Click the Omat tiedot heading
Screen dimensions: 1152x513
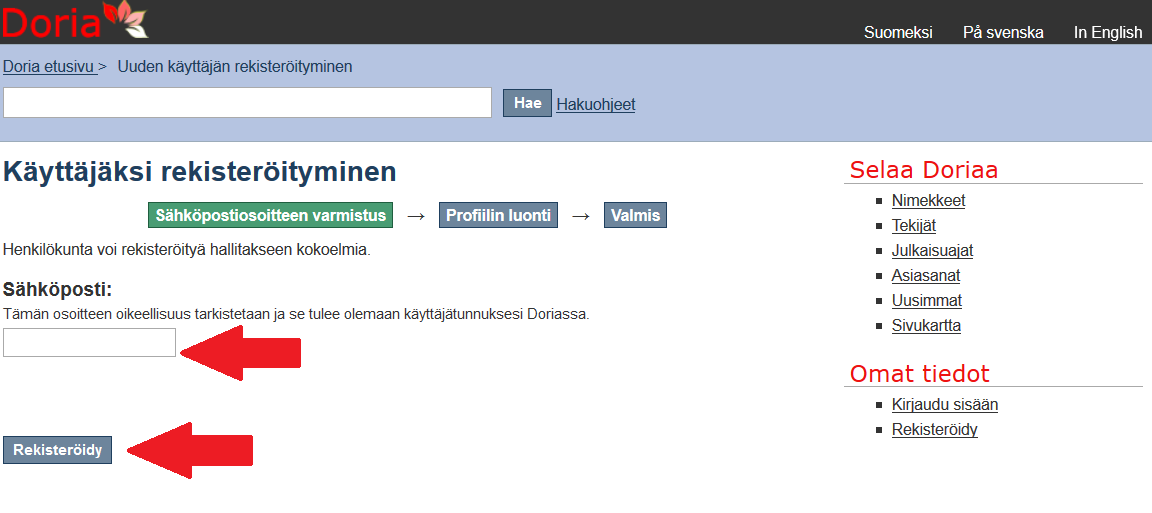point(919,373)
